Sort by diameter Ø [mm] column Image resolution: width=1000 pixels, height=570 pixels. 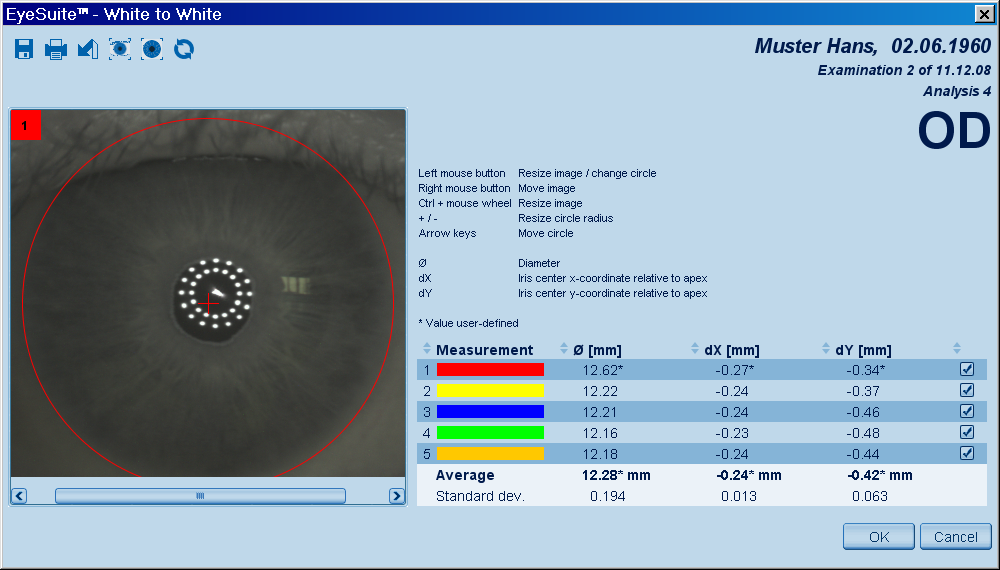point(565,349)
